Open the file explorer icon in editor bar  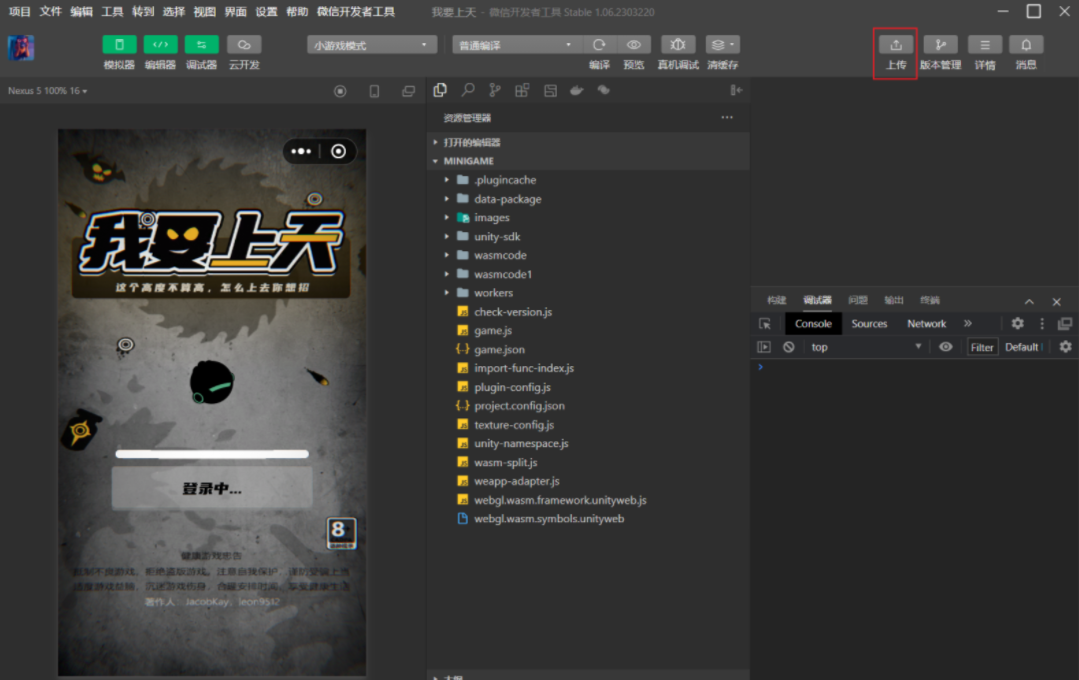(x=440, y=90)
